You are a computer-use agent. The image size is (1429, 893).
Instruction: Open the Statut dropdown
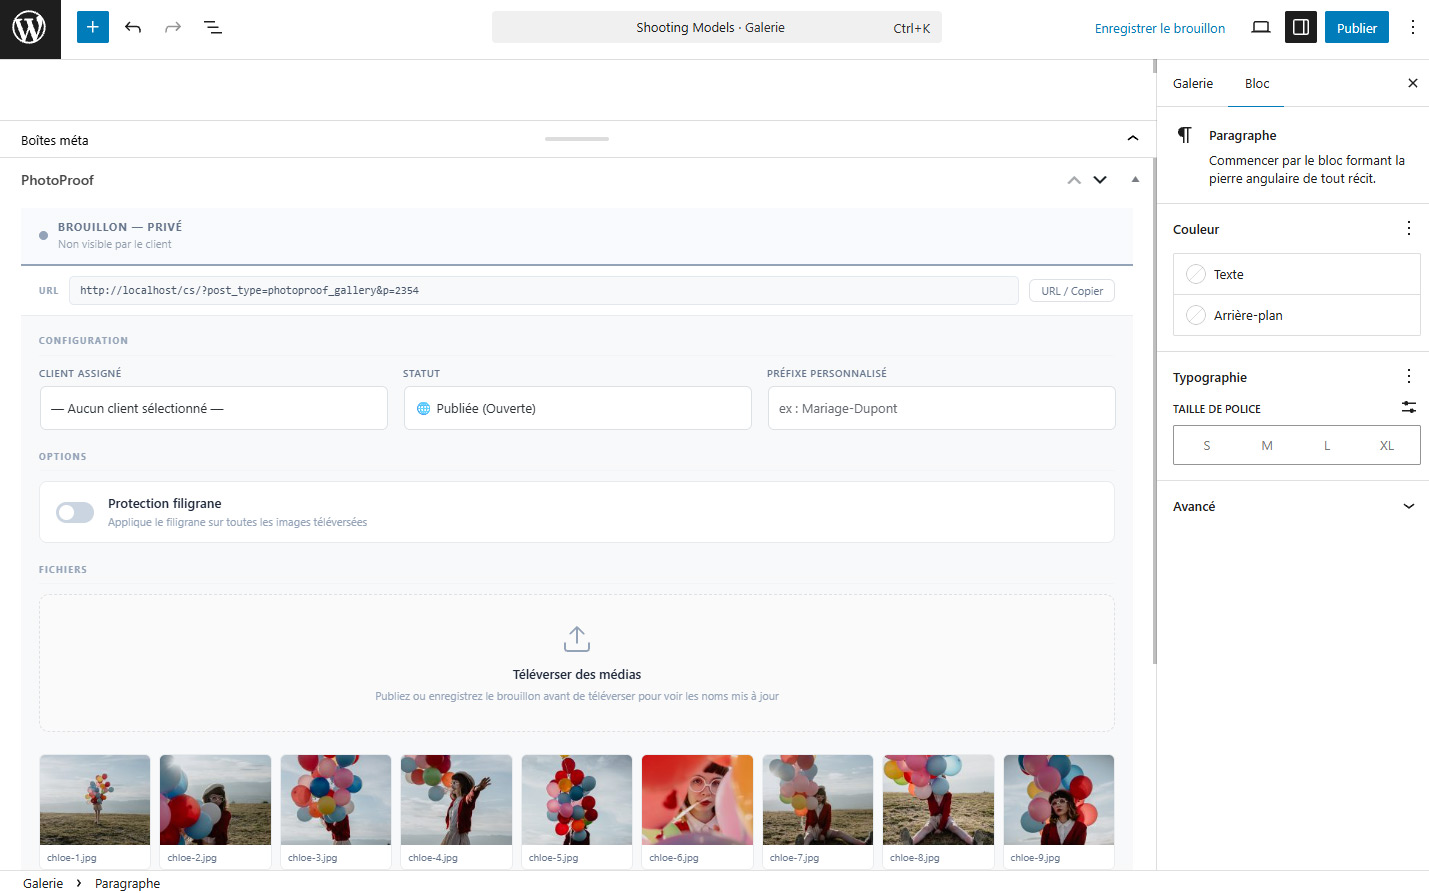click(577, 407)
